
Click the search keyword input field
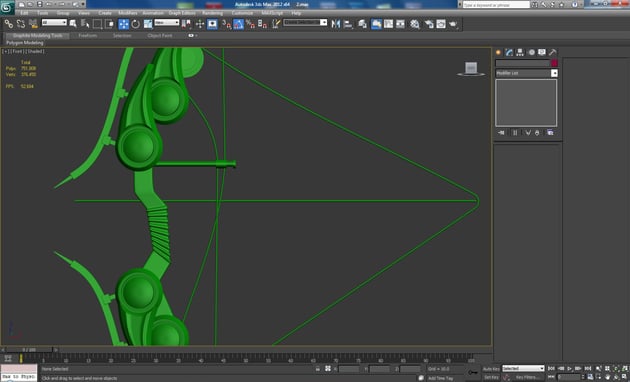click(x=496, y=5)
